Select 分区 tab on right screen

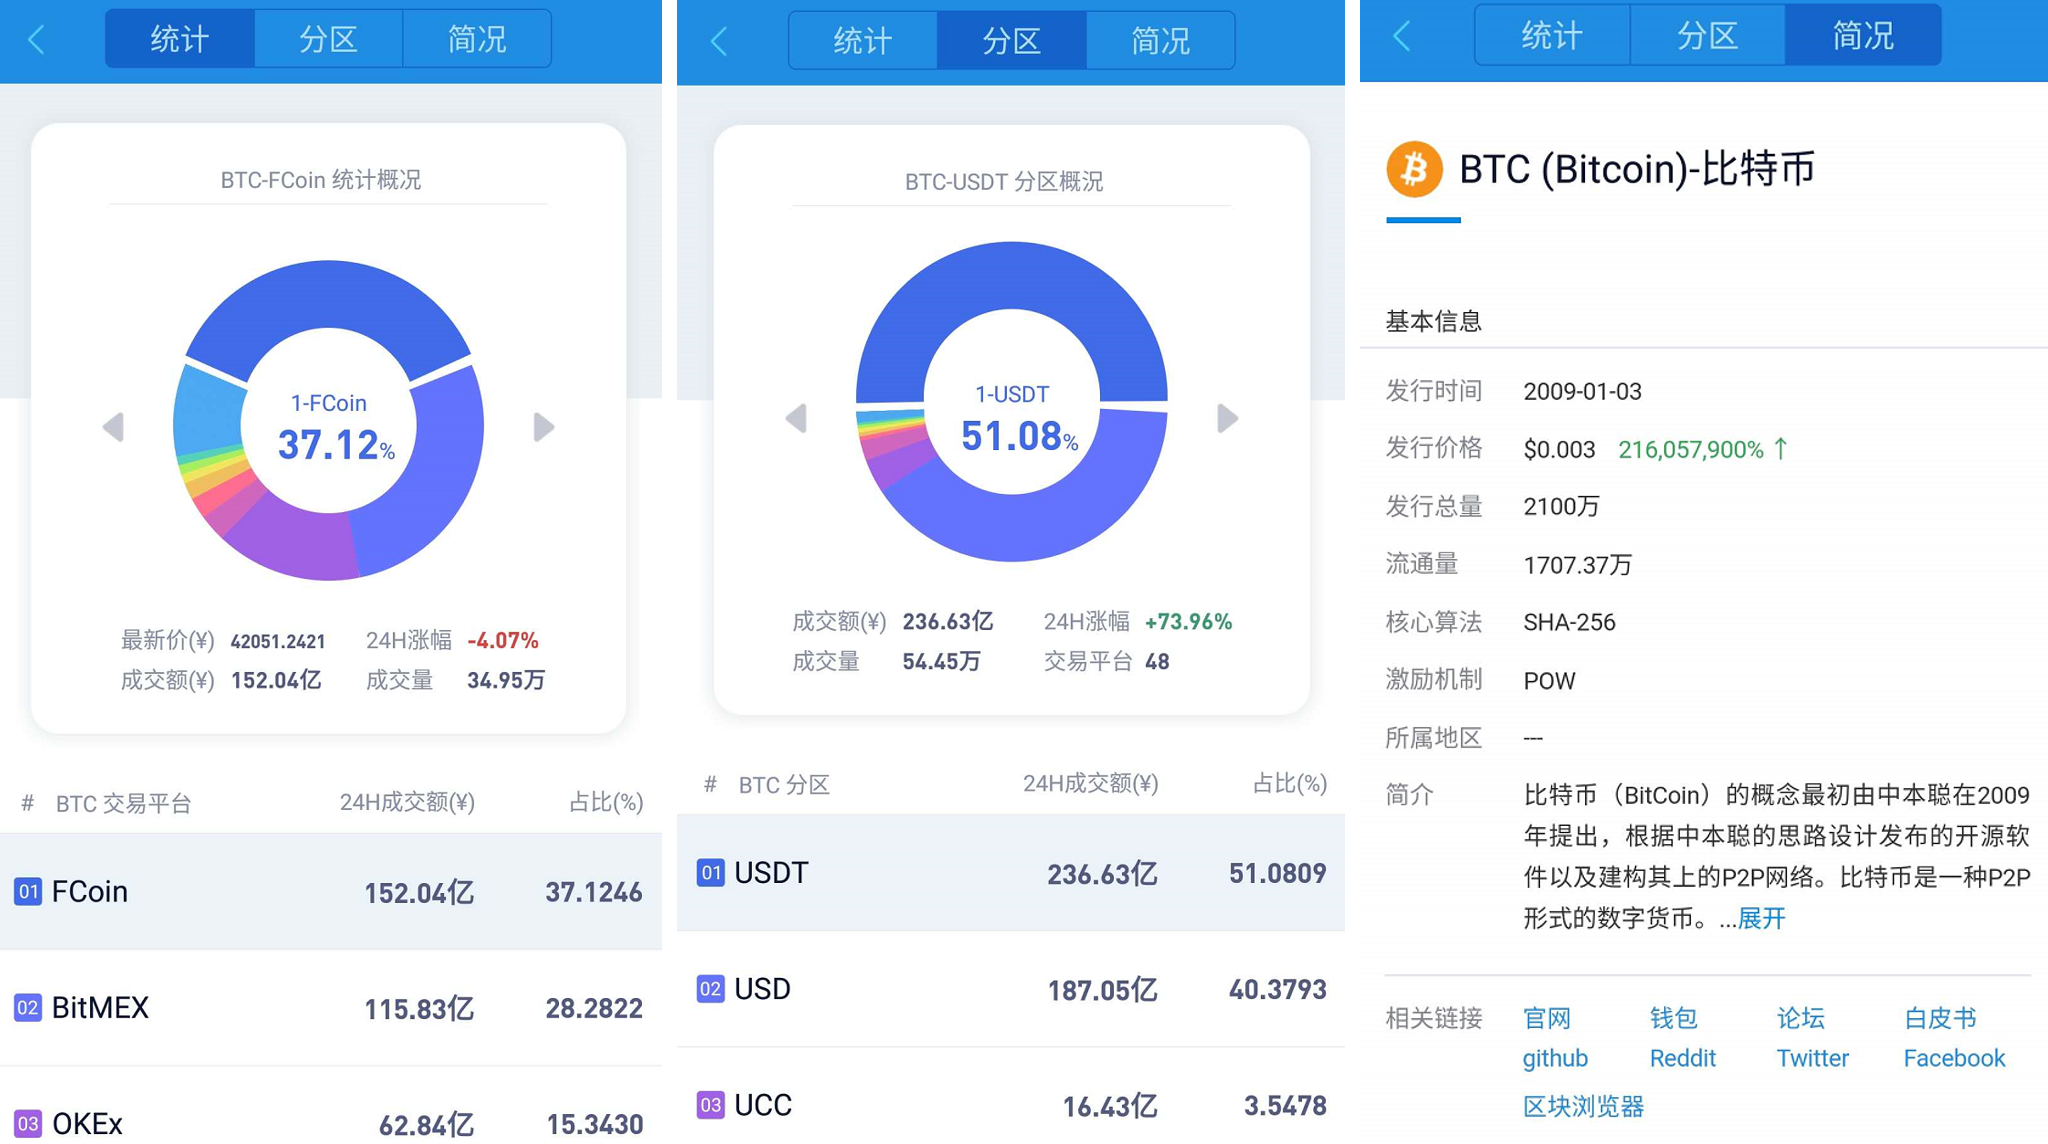(x=1707, y=36)
